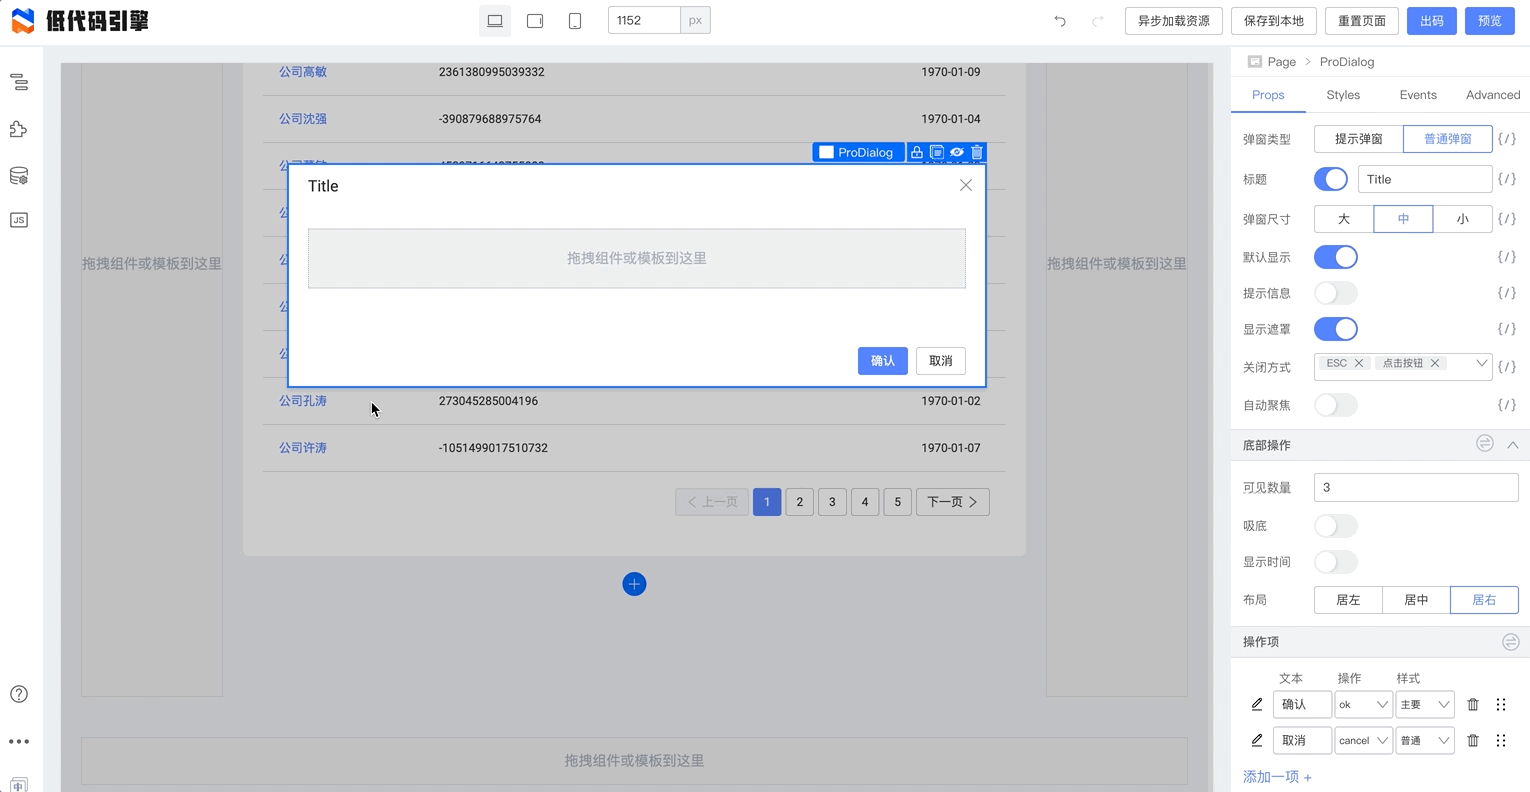
Task: Enable the 提示信息 switch
Action: point(1336,293)
